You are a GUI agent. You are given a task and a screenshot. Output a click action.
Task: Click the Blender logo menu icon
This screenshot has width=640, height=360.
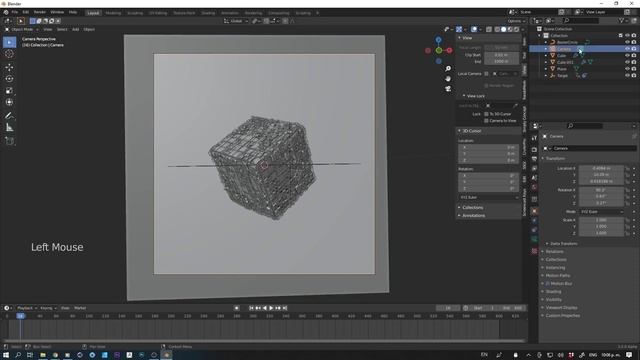[x=6, y=13]
